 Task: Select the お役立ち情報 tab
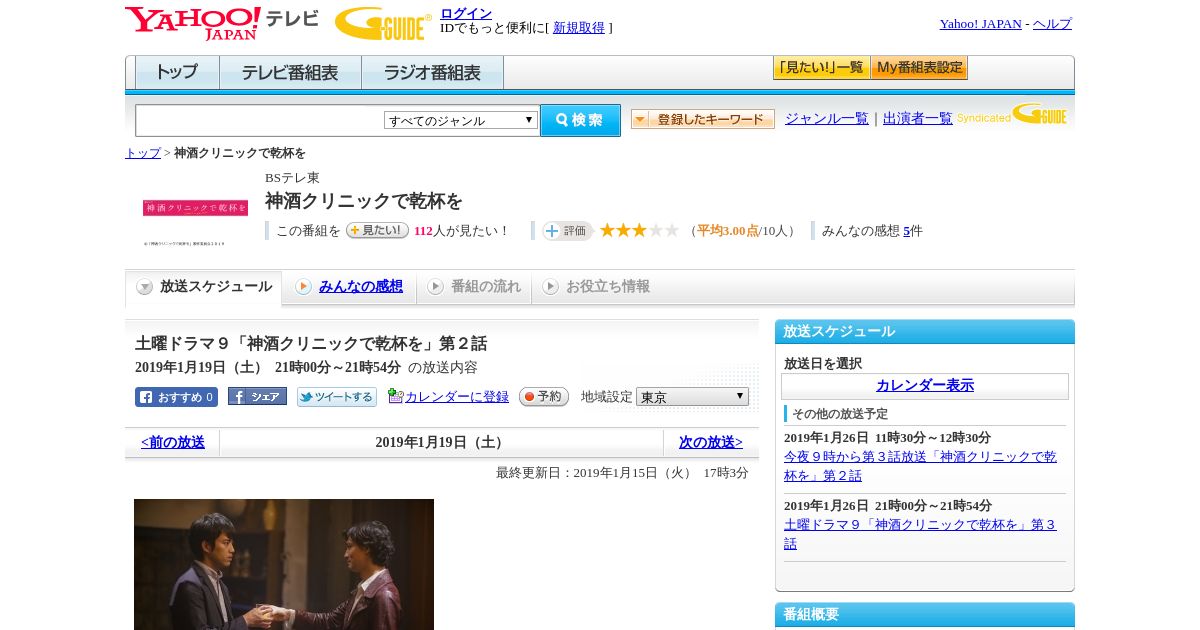pyautogui.click(x=596, y=287)
